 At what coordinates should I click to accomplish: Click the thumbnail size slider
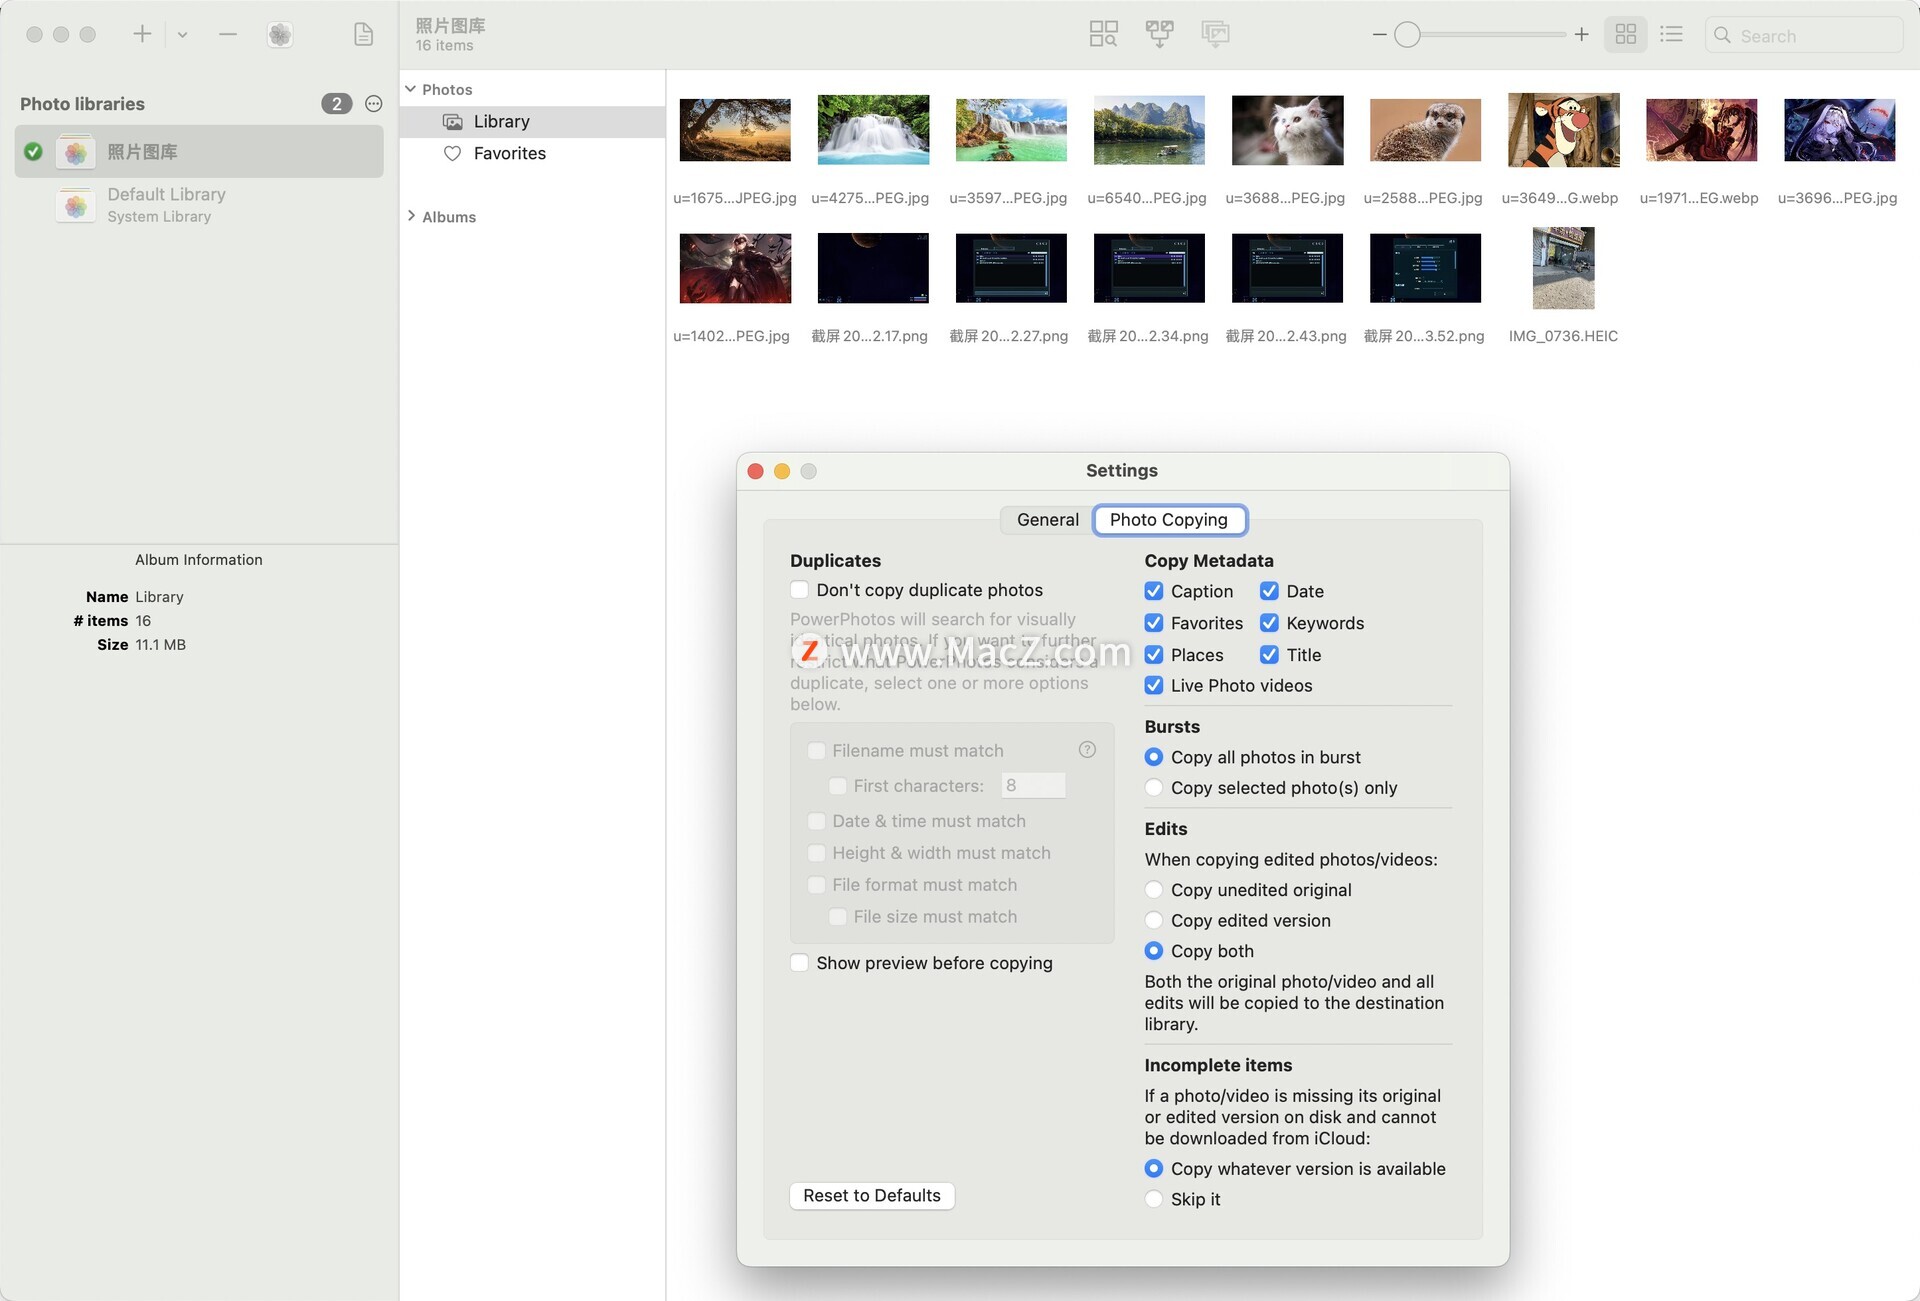pos(1407,35)
